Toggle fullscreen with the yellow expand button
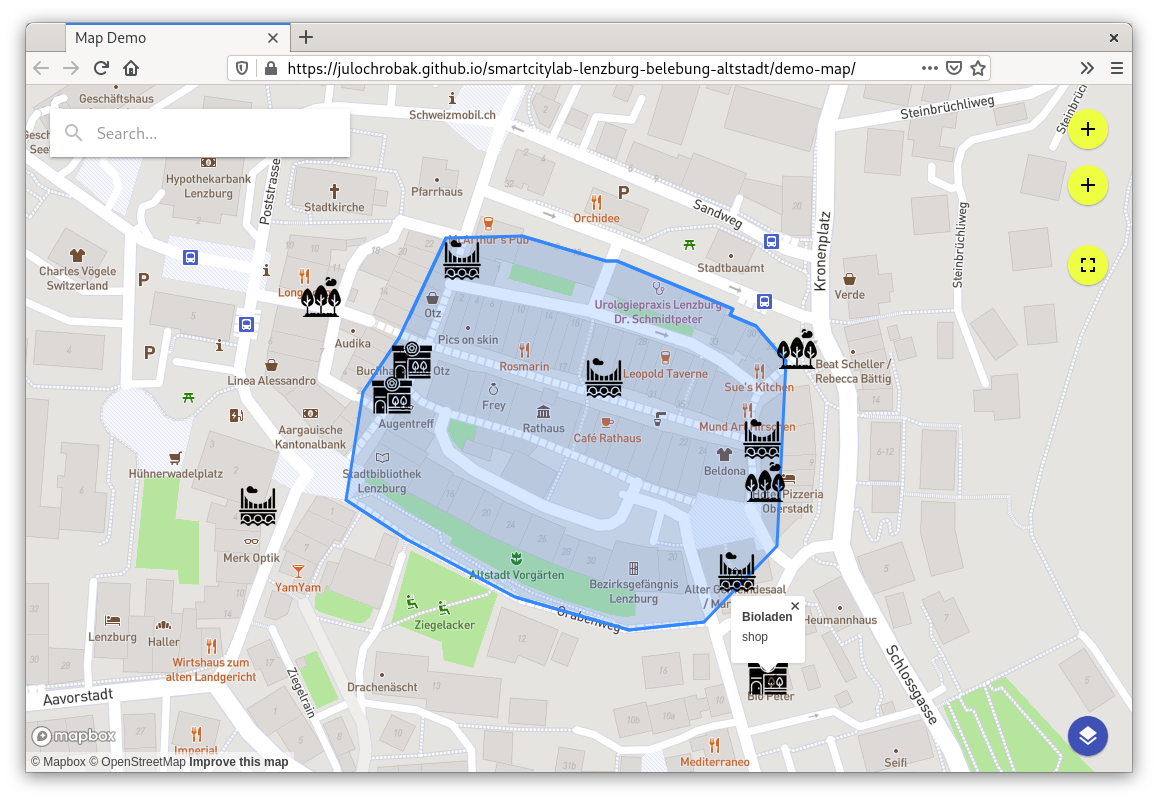The height and width of the screenshot is (801, 1158). click(1088, 265)
